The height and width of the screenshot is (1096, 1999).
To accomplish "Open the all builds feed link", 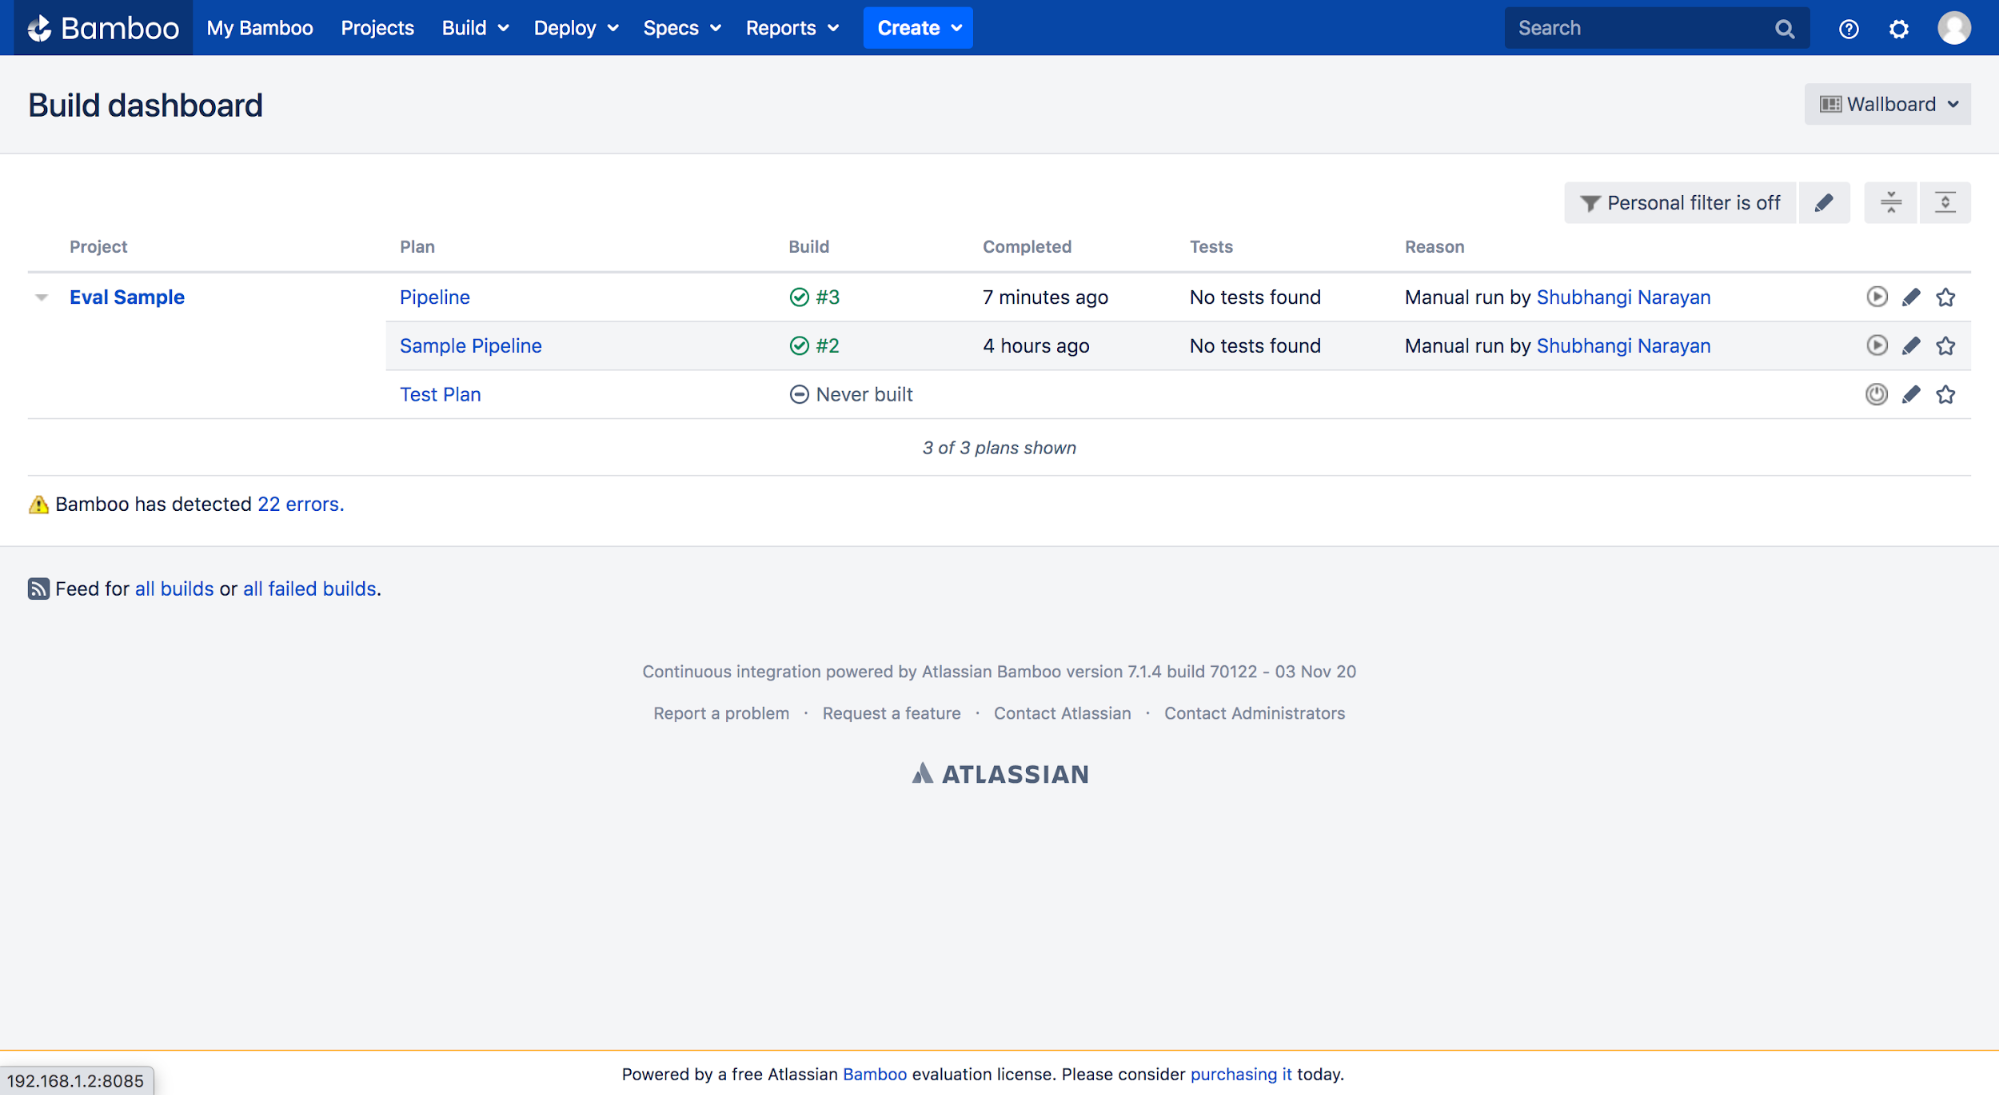I will click(174, 589).
